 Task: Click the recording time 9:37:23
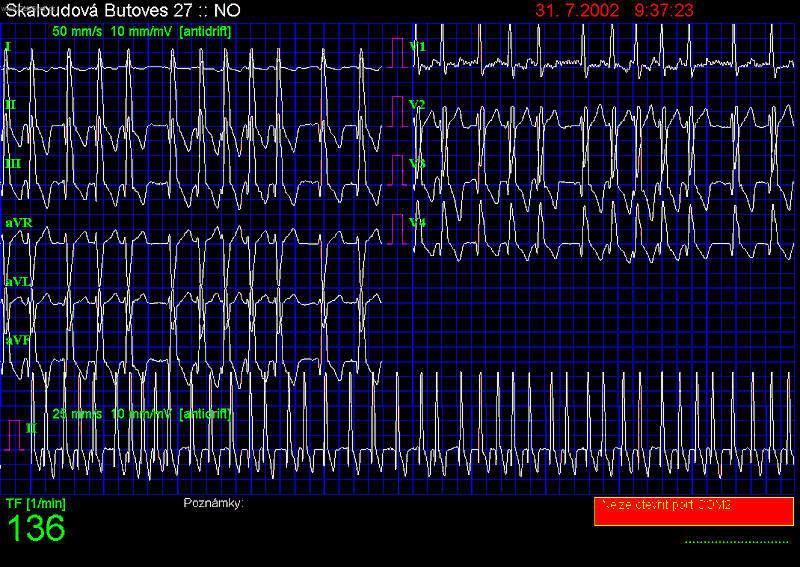657,10
